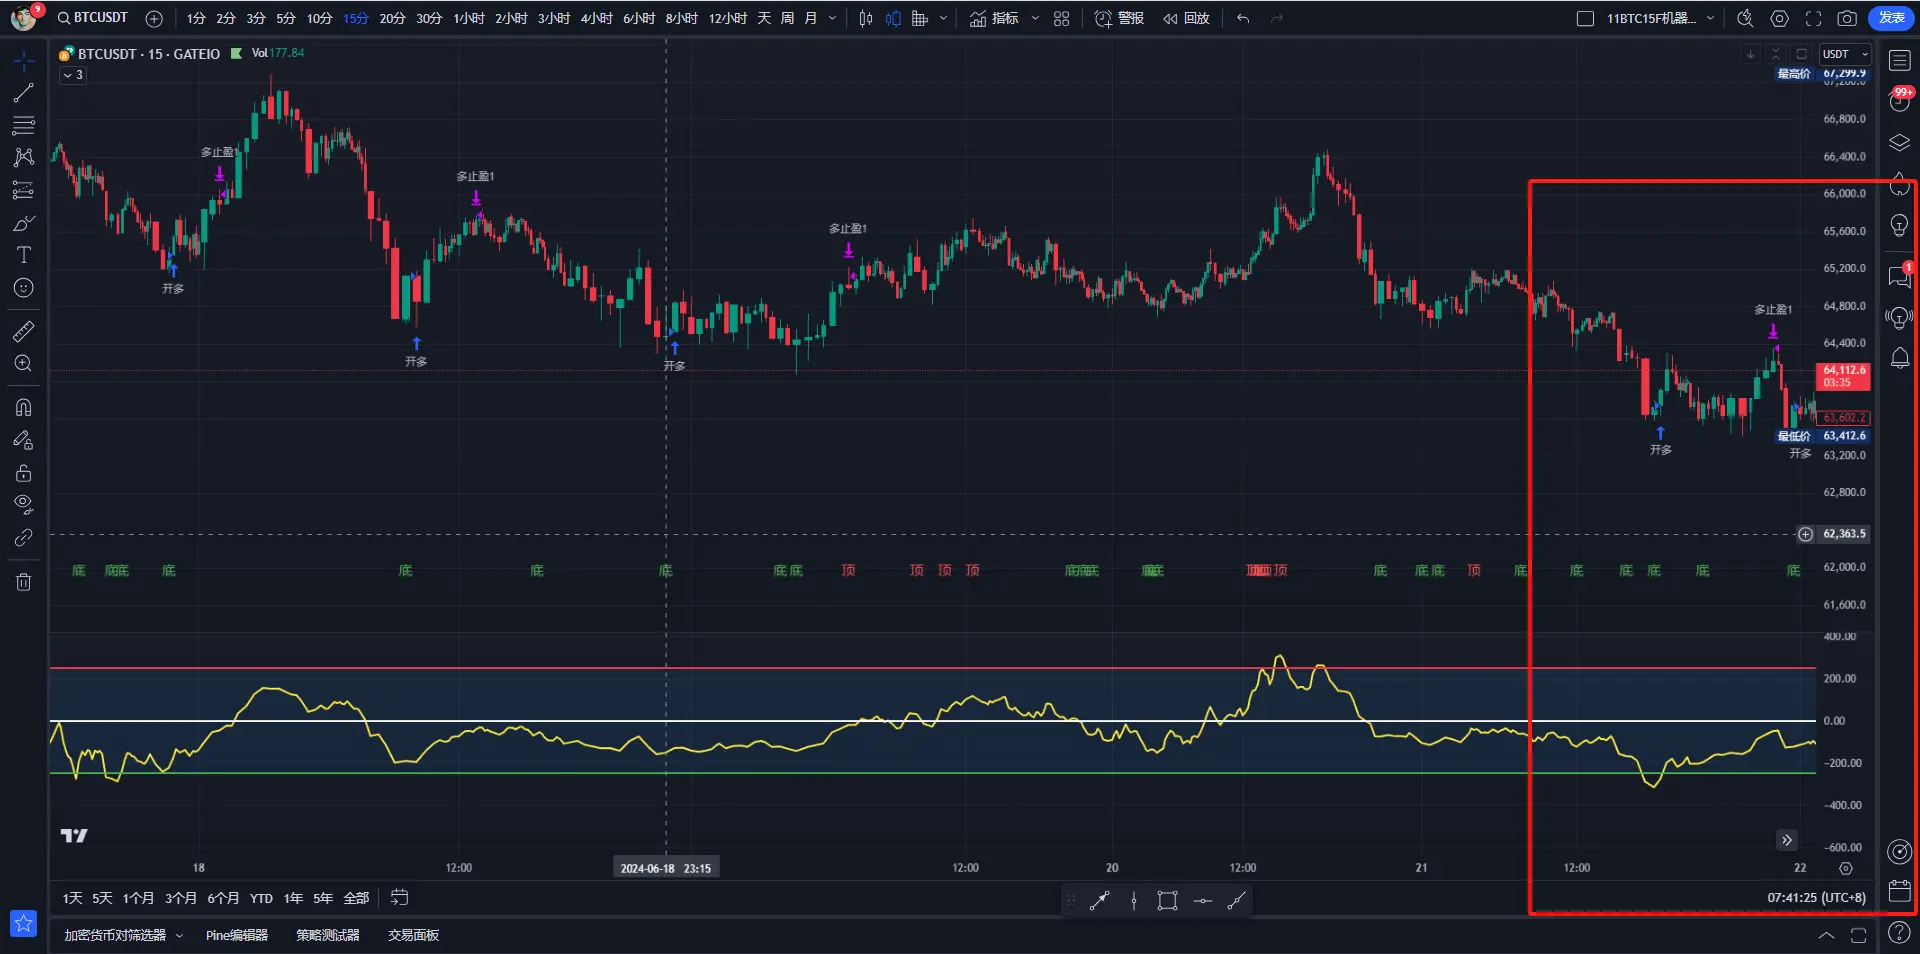Select the ruler measure tool

coord(24,331)
